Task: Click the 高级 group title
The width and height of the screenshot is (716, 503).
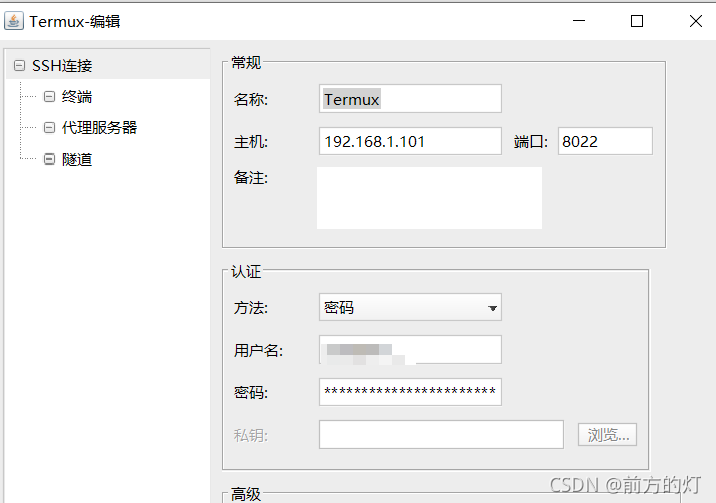Action: click(x=246, y=494)
